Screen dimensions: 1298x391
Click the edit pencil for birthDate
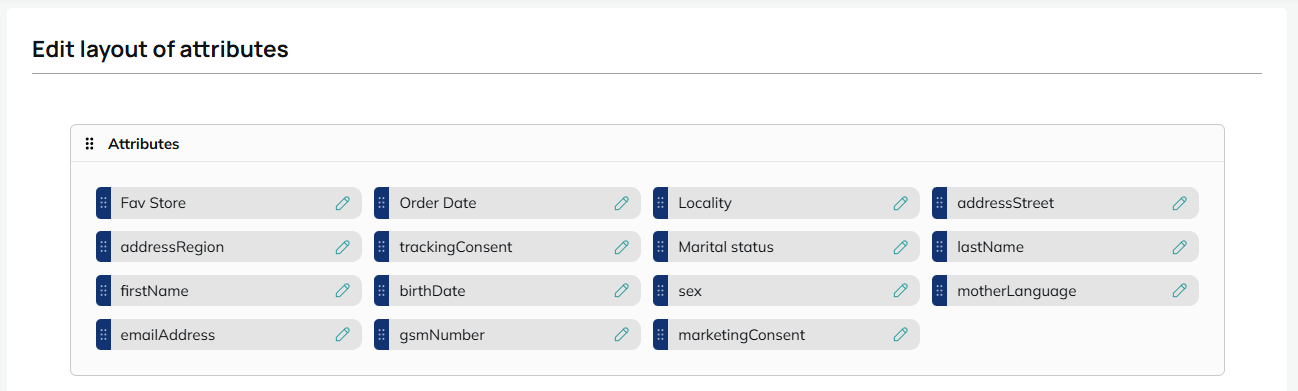click(622, 291)
